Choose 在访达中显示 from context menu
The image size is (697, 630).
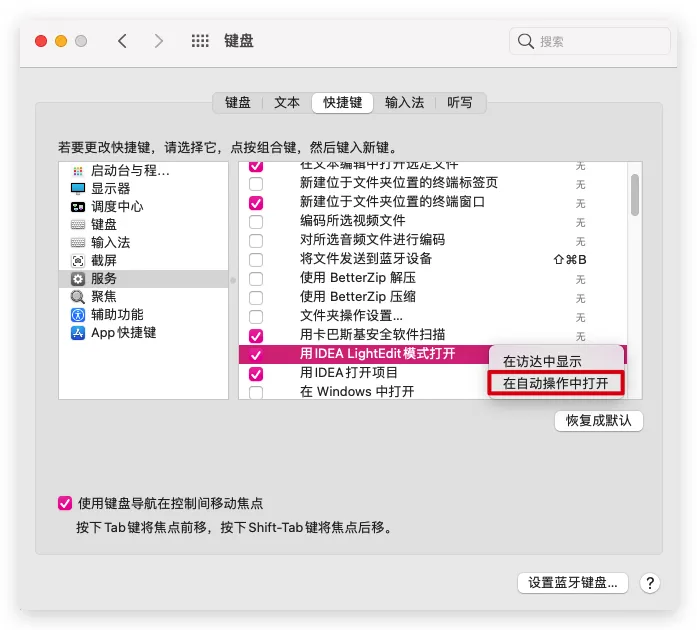(541, 362)
